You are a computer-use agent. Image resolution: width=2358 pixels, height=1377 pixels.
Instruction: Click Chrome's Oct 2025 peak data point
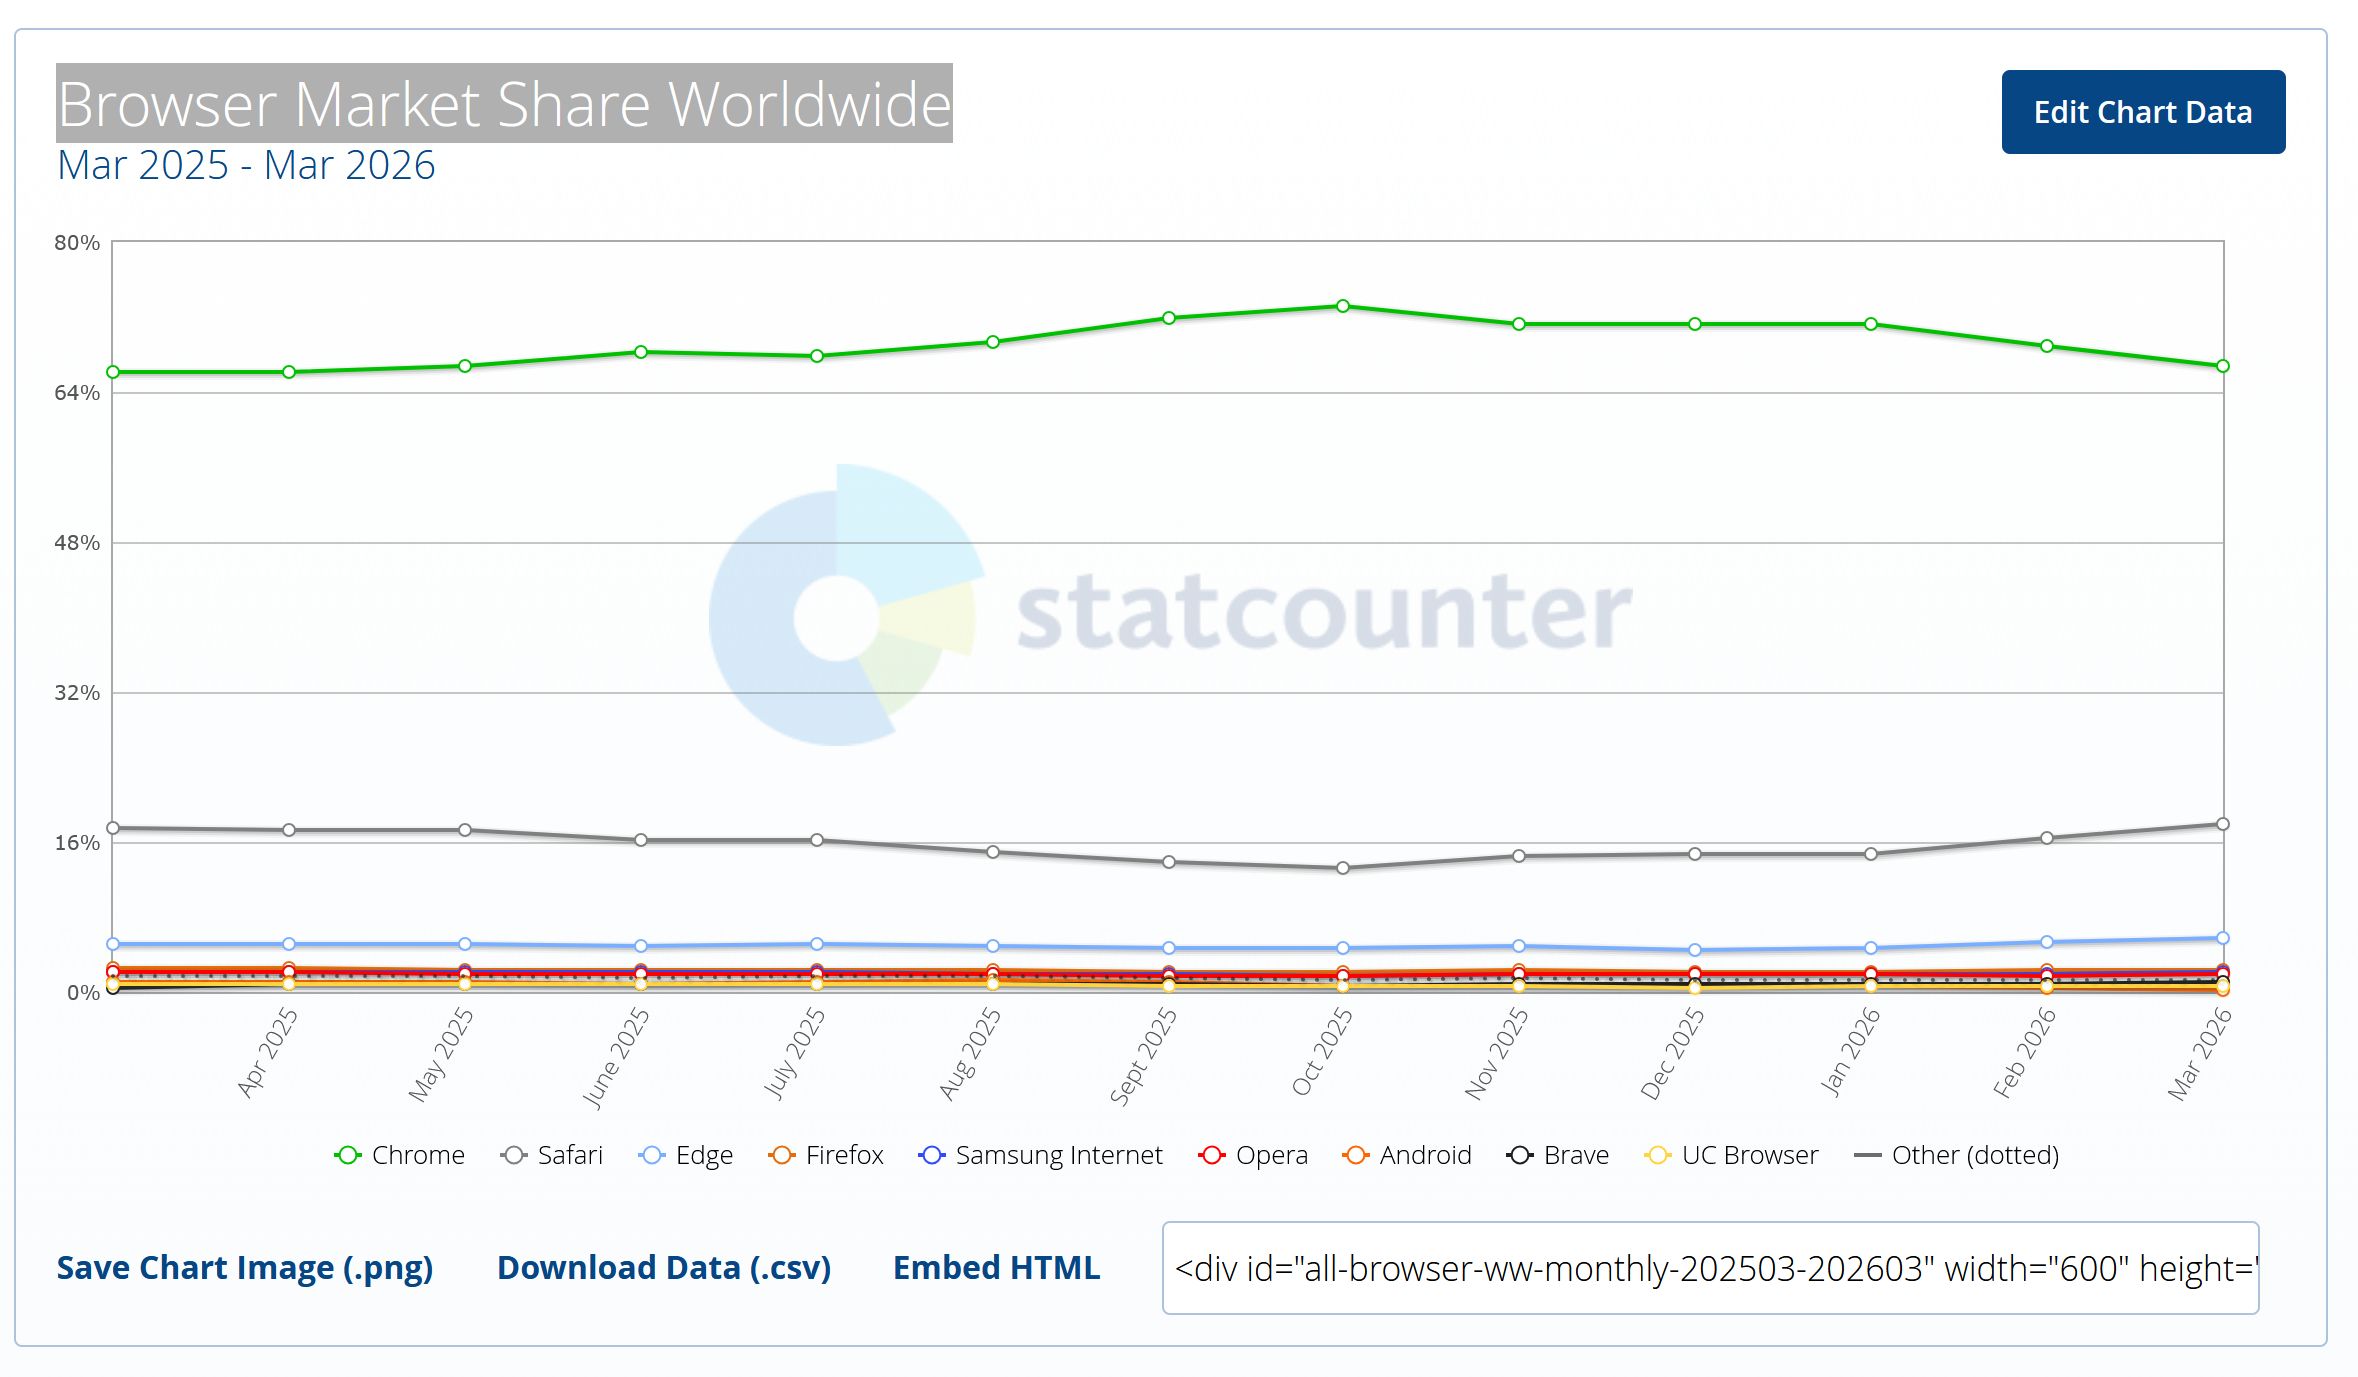tap(1343, 306)
